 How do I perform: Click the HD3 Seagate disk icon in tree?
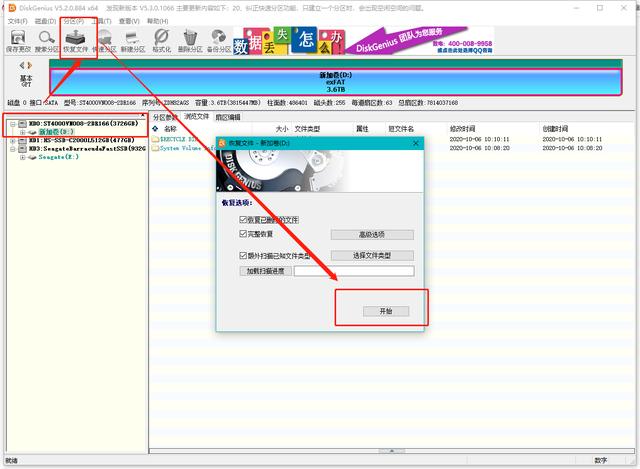(22, 149)
